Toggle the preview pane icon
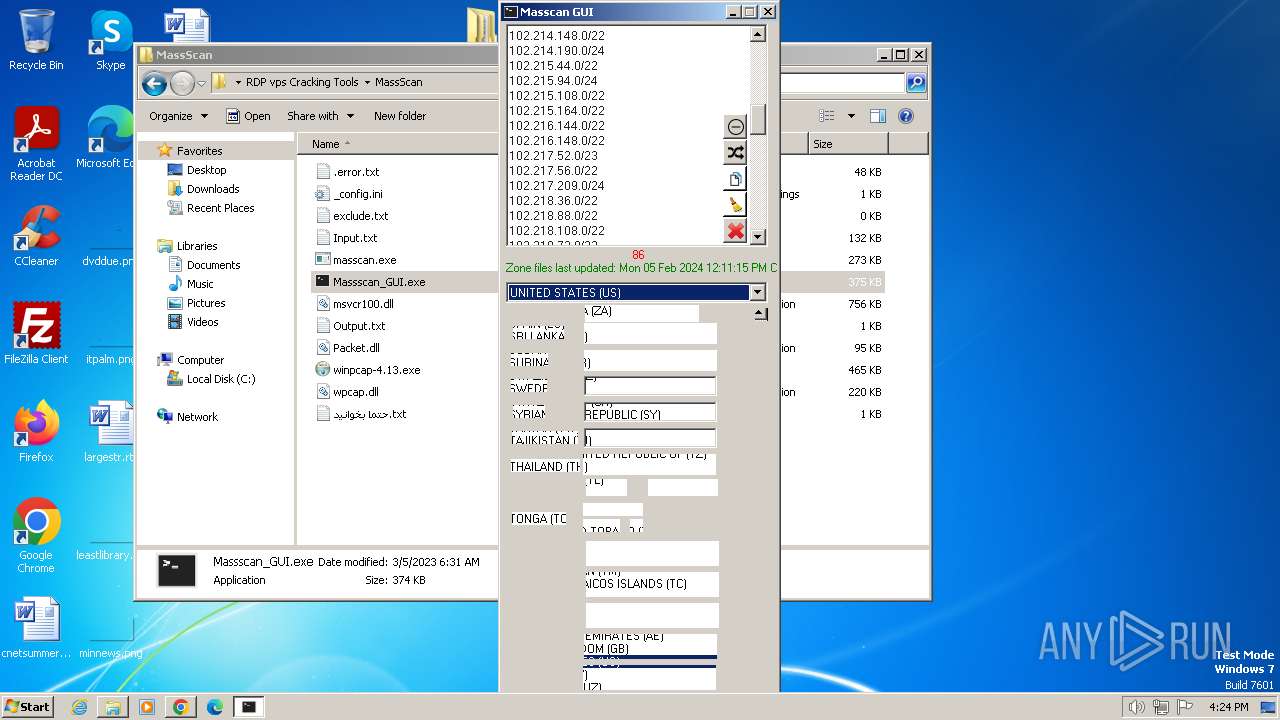 point(877,116)
